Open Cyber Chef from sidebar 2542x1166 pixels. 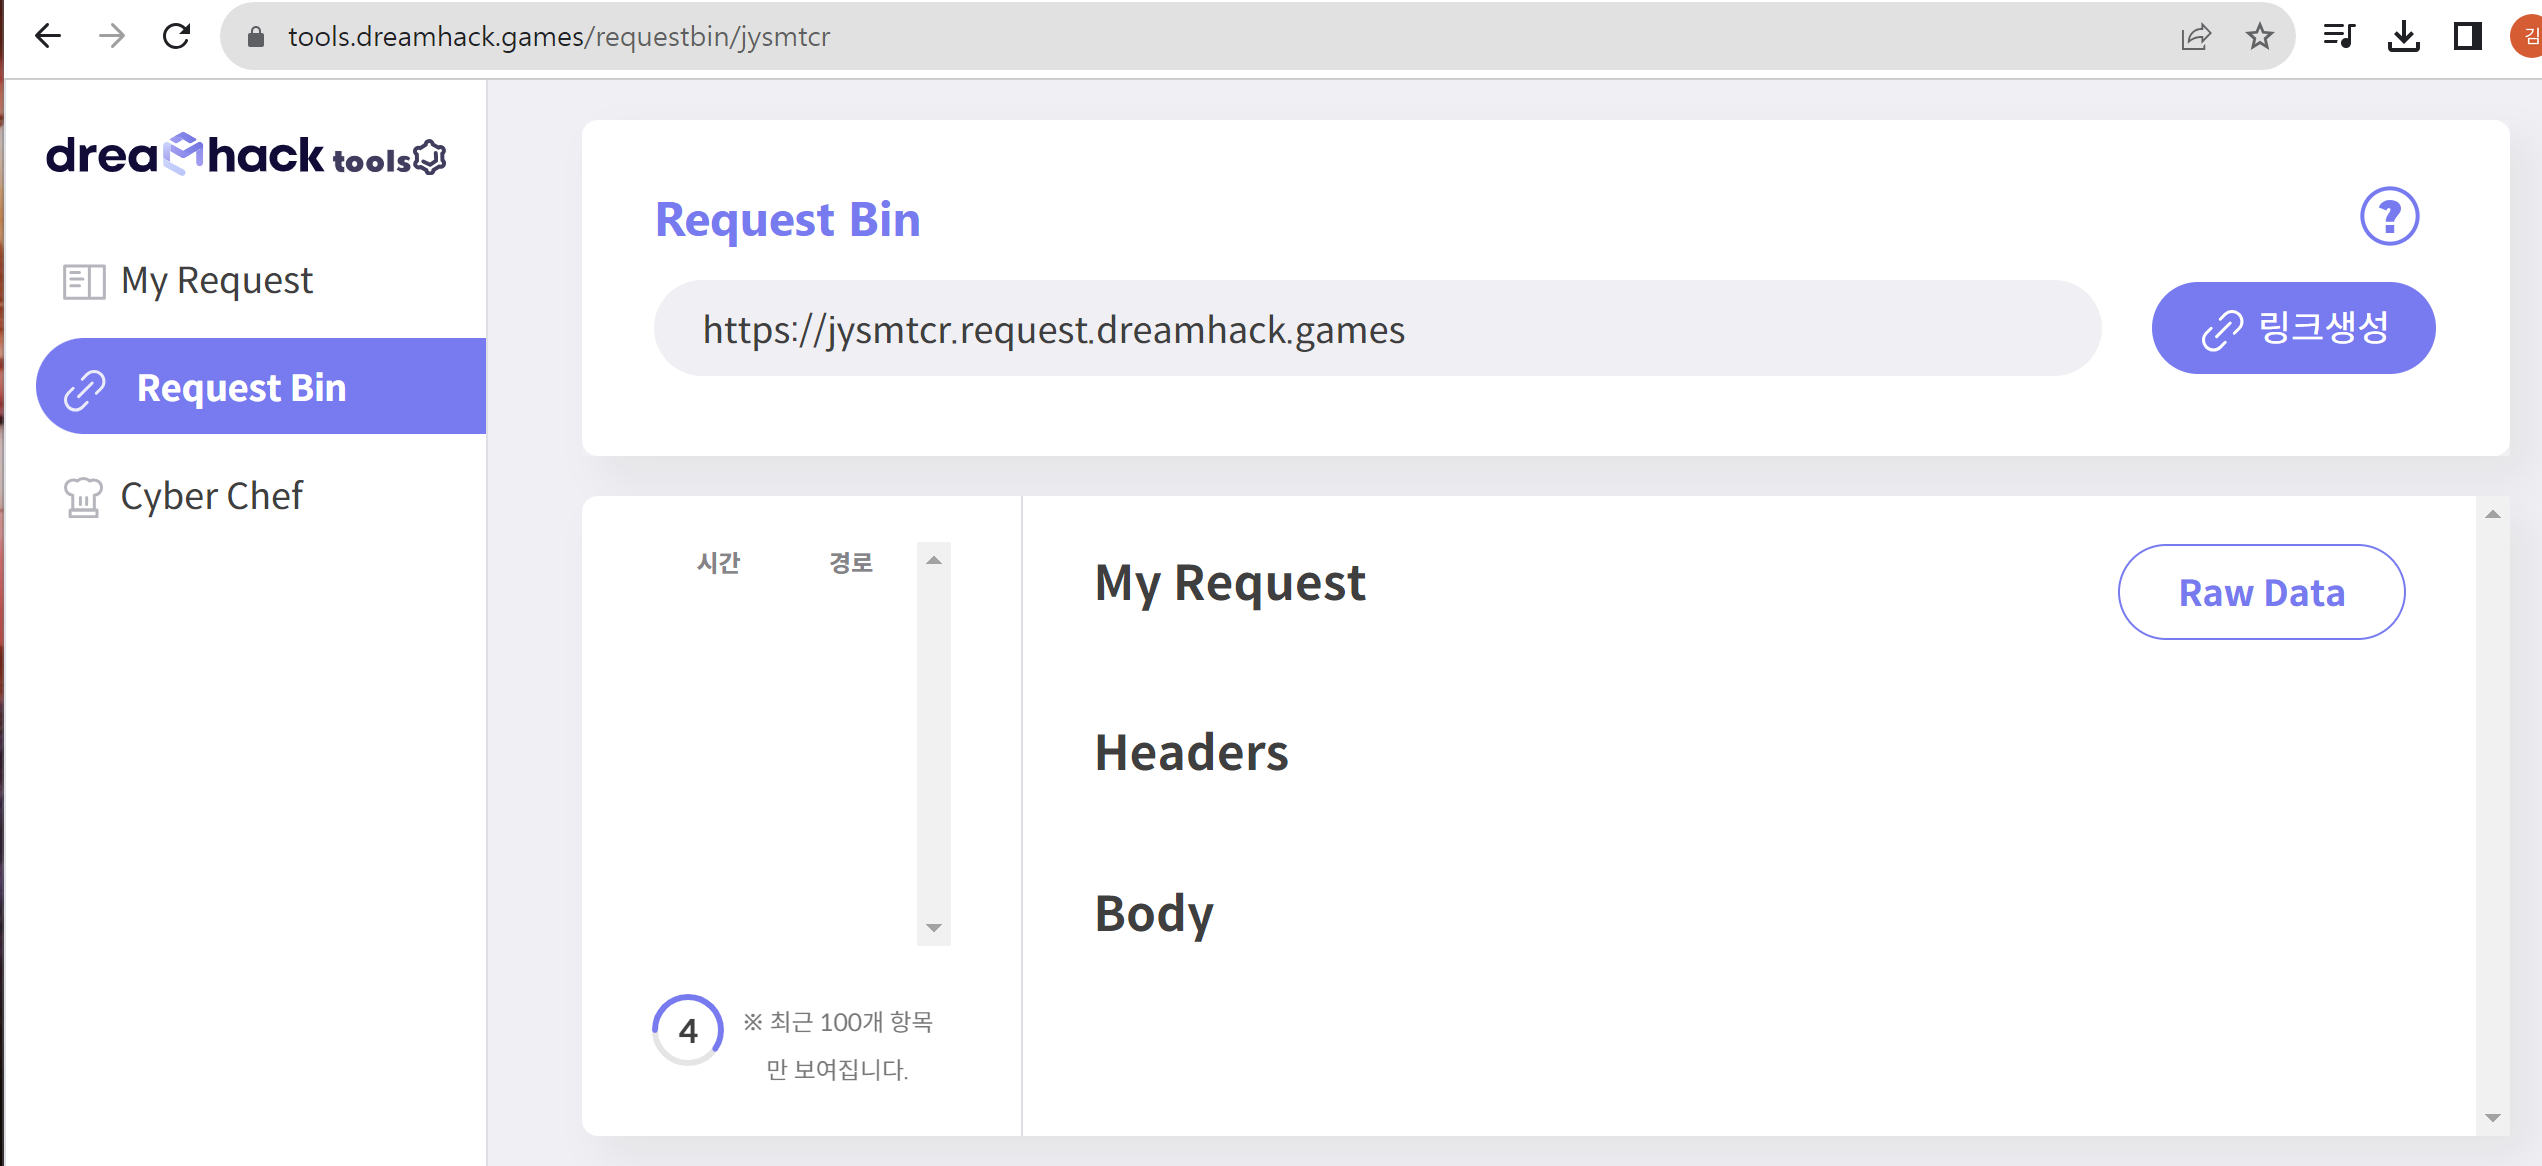pos(211,496)
